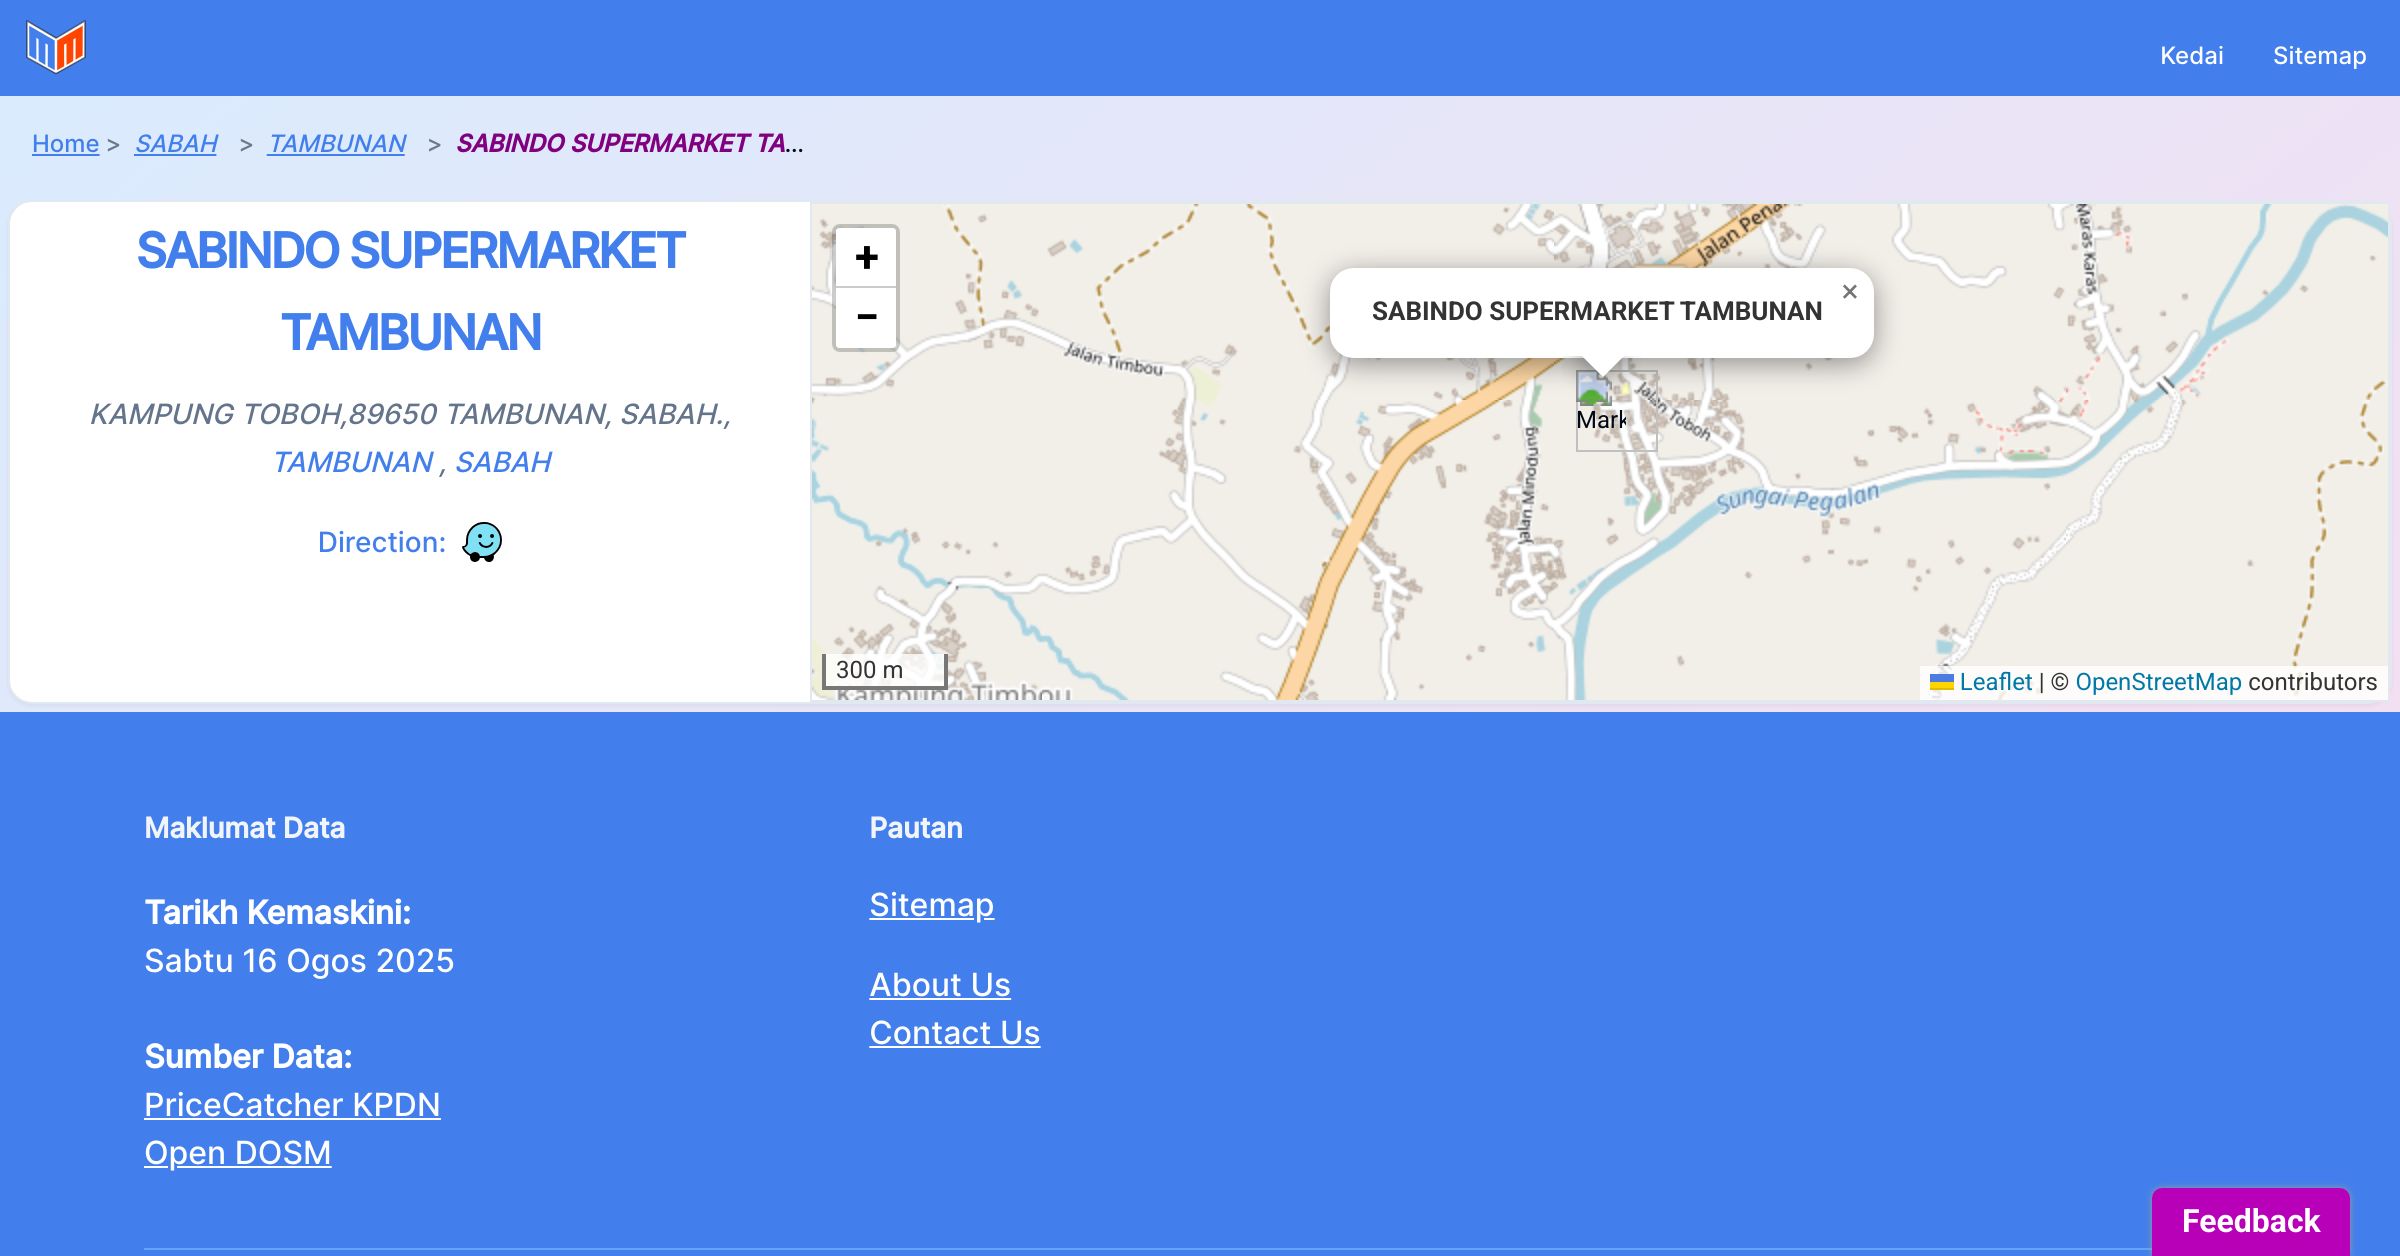Image resolution: width=2400 pixels, height=1256 pixels.
Task: Zoom out on the map
Action: pyautogui.click(x=866, y=318)
